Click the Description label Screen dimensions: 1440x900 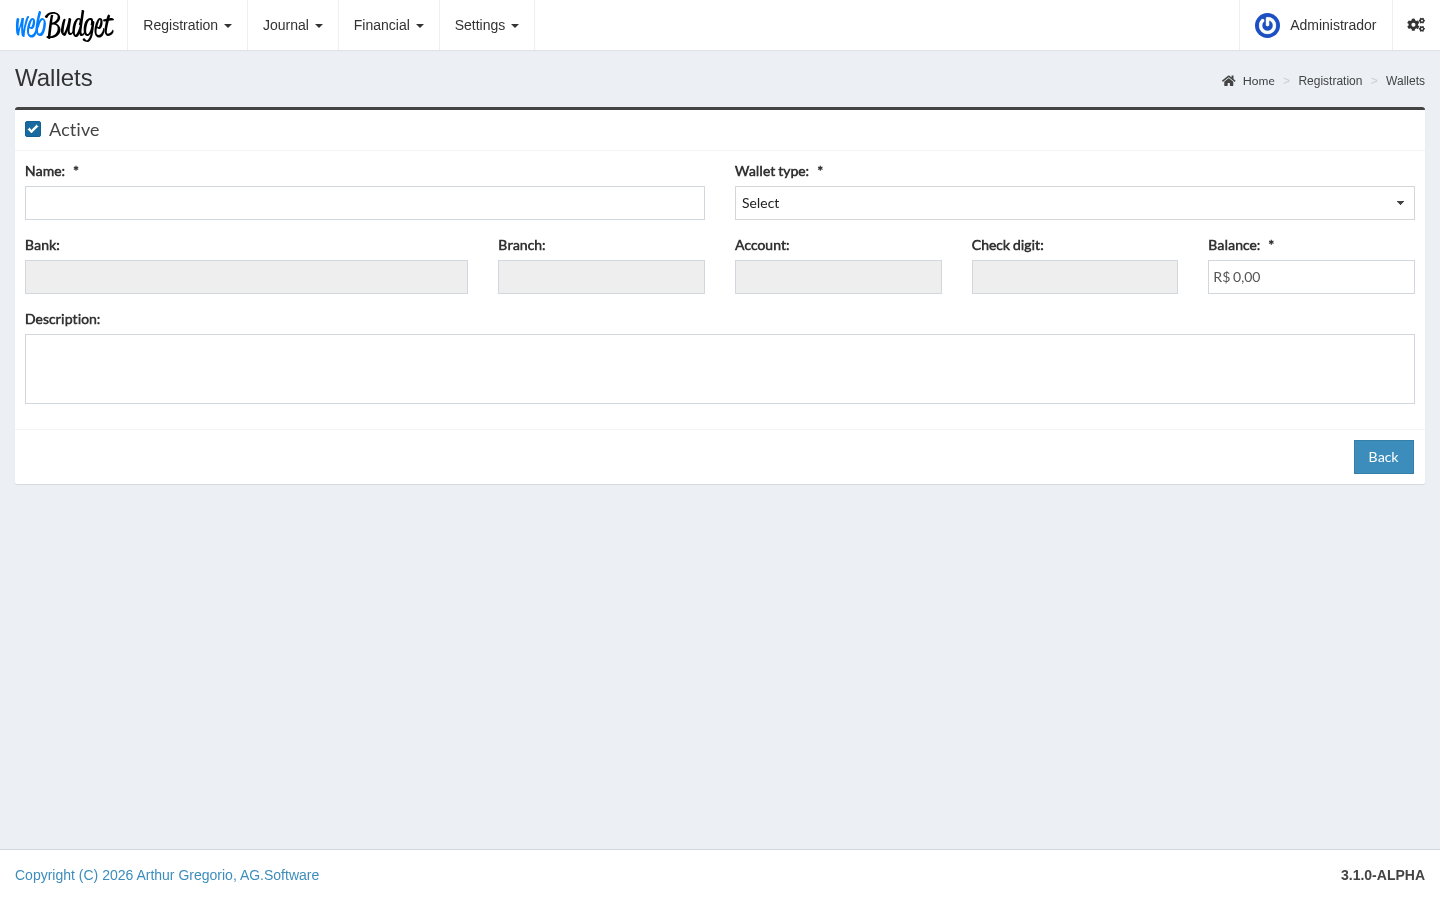pyautogui.click(x=62, y=319)
